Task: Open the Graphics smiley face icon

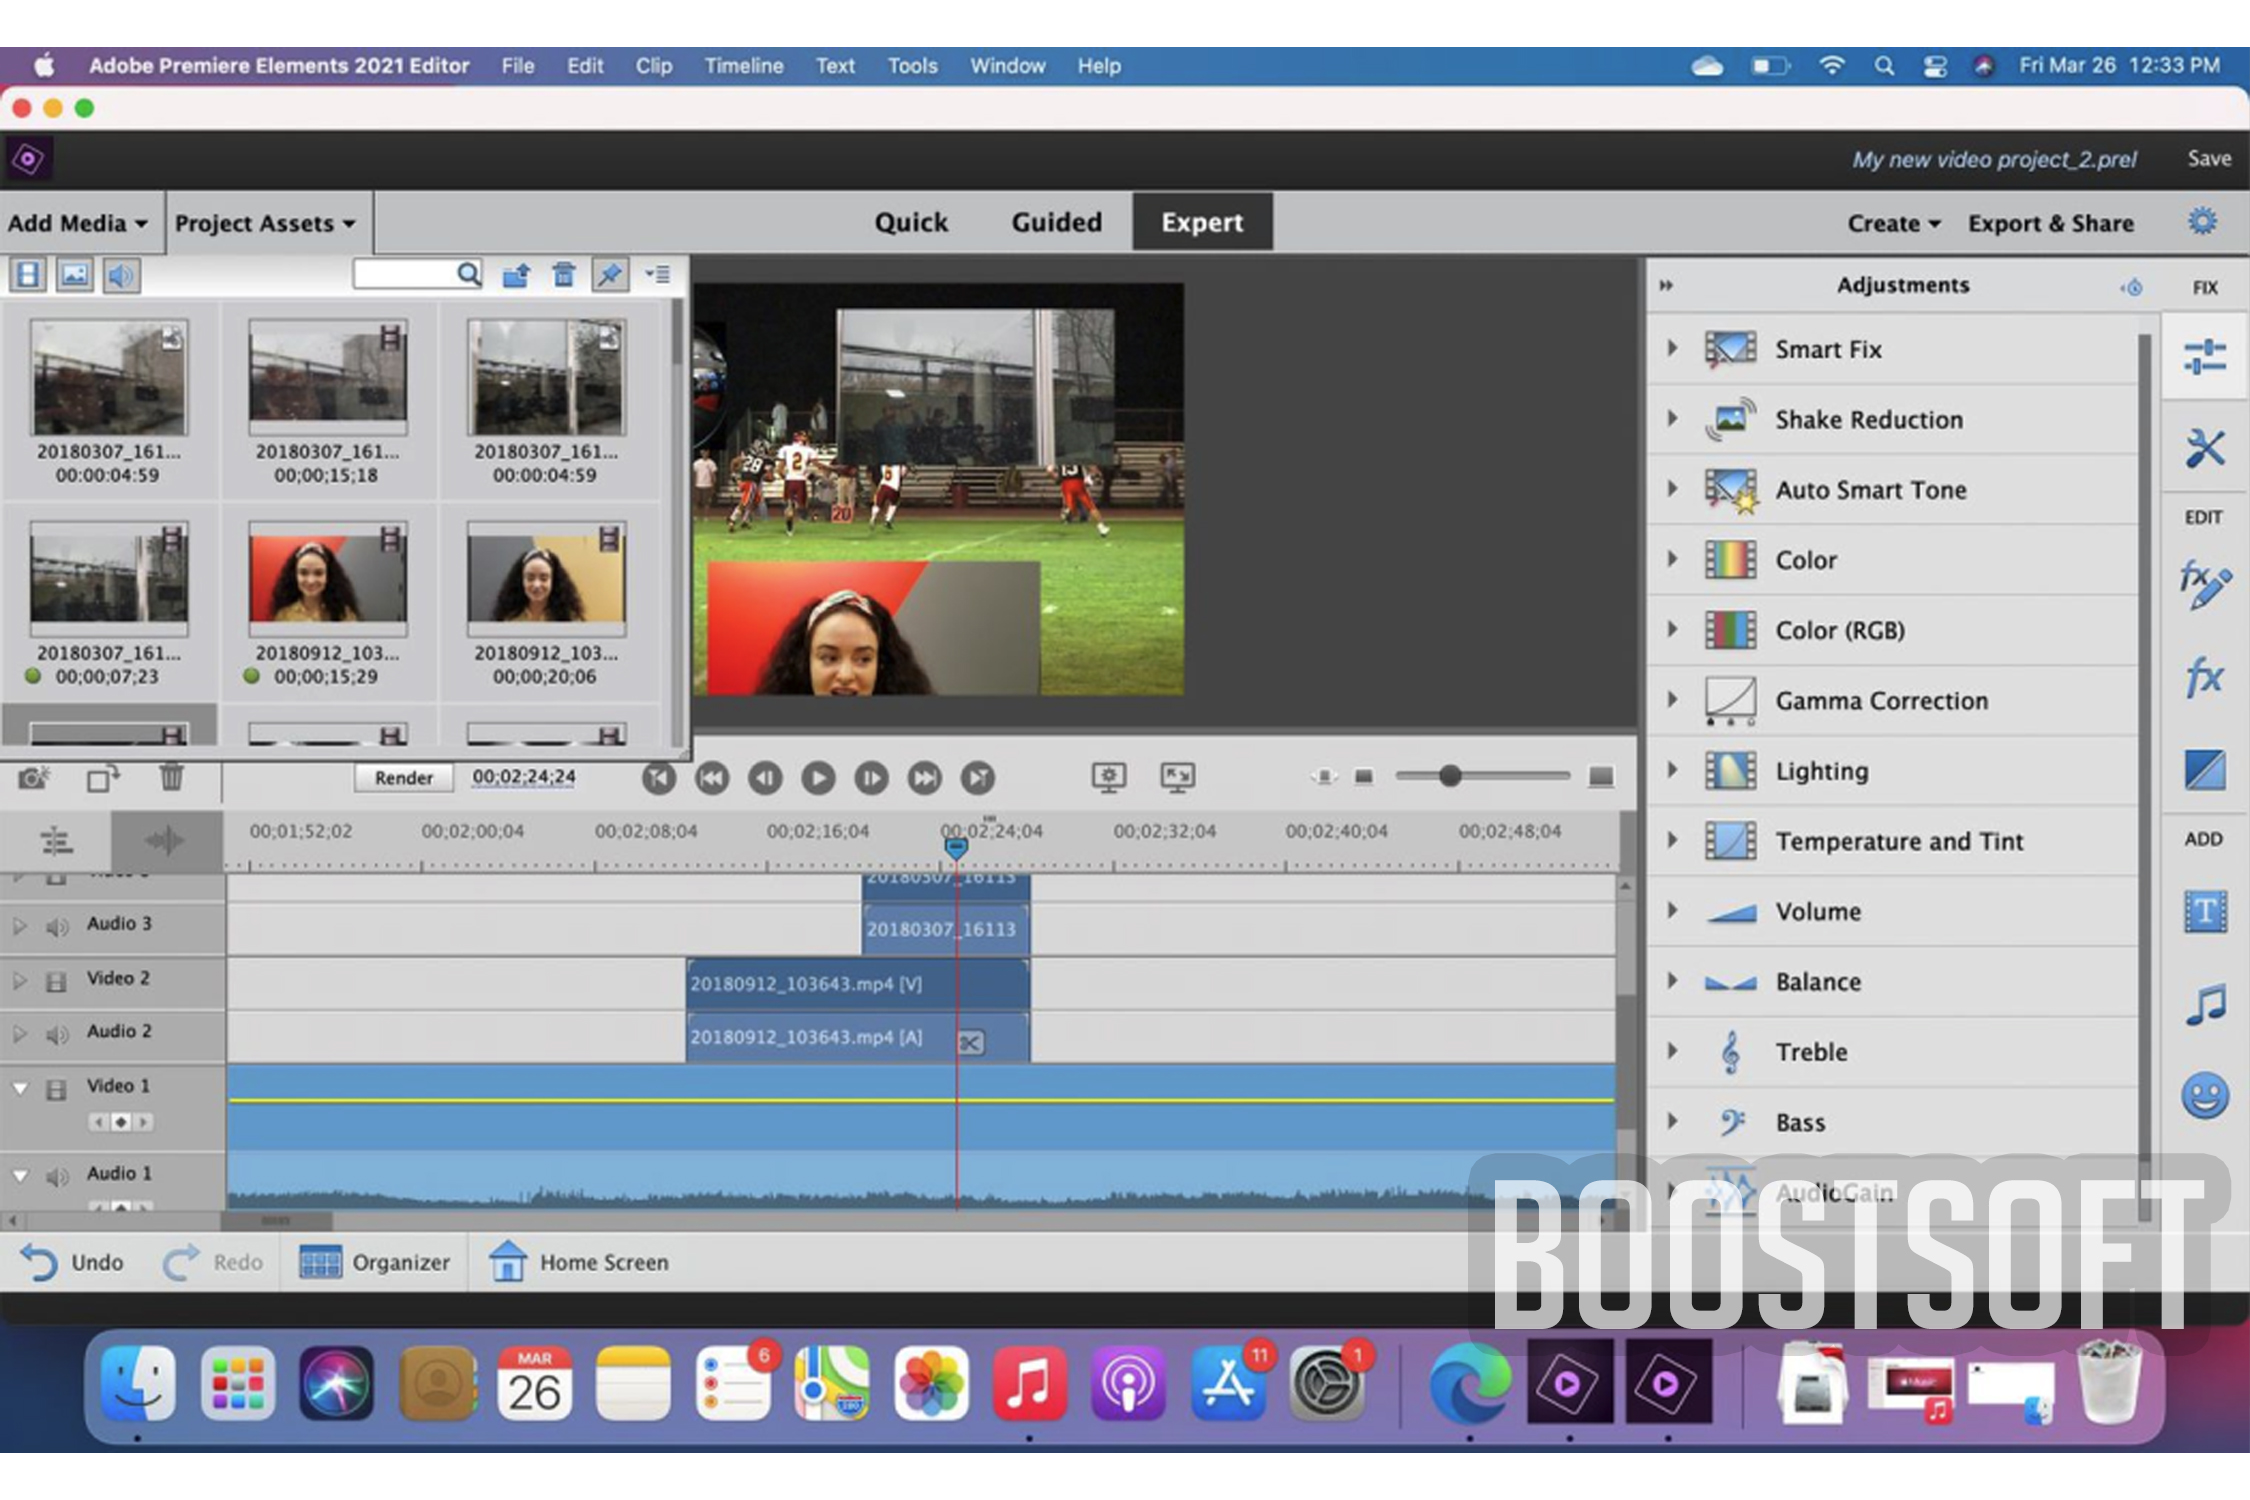Action: click(2204, 1095)
